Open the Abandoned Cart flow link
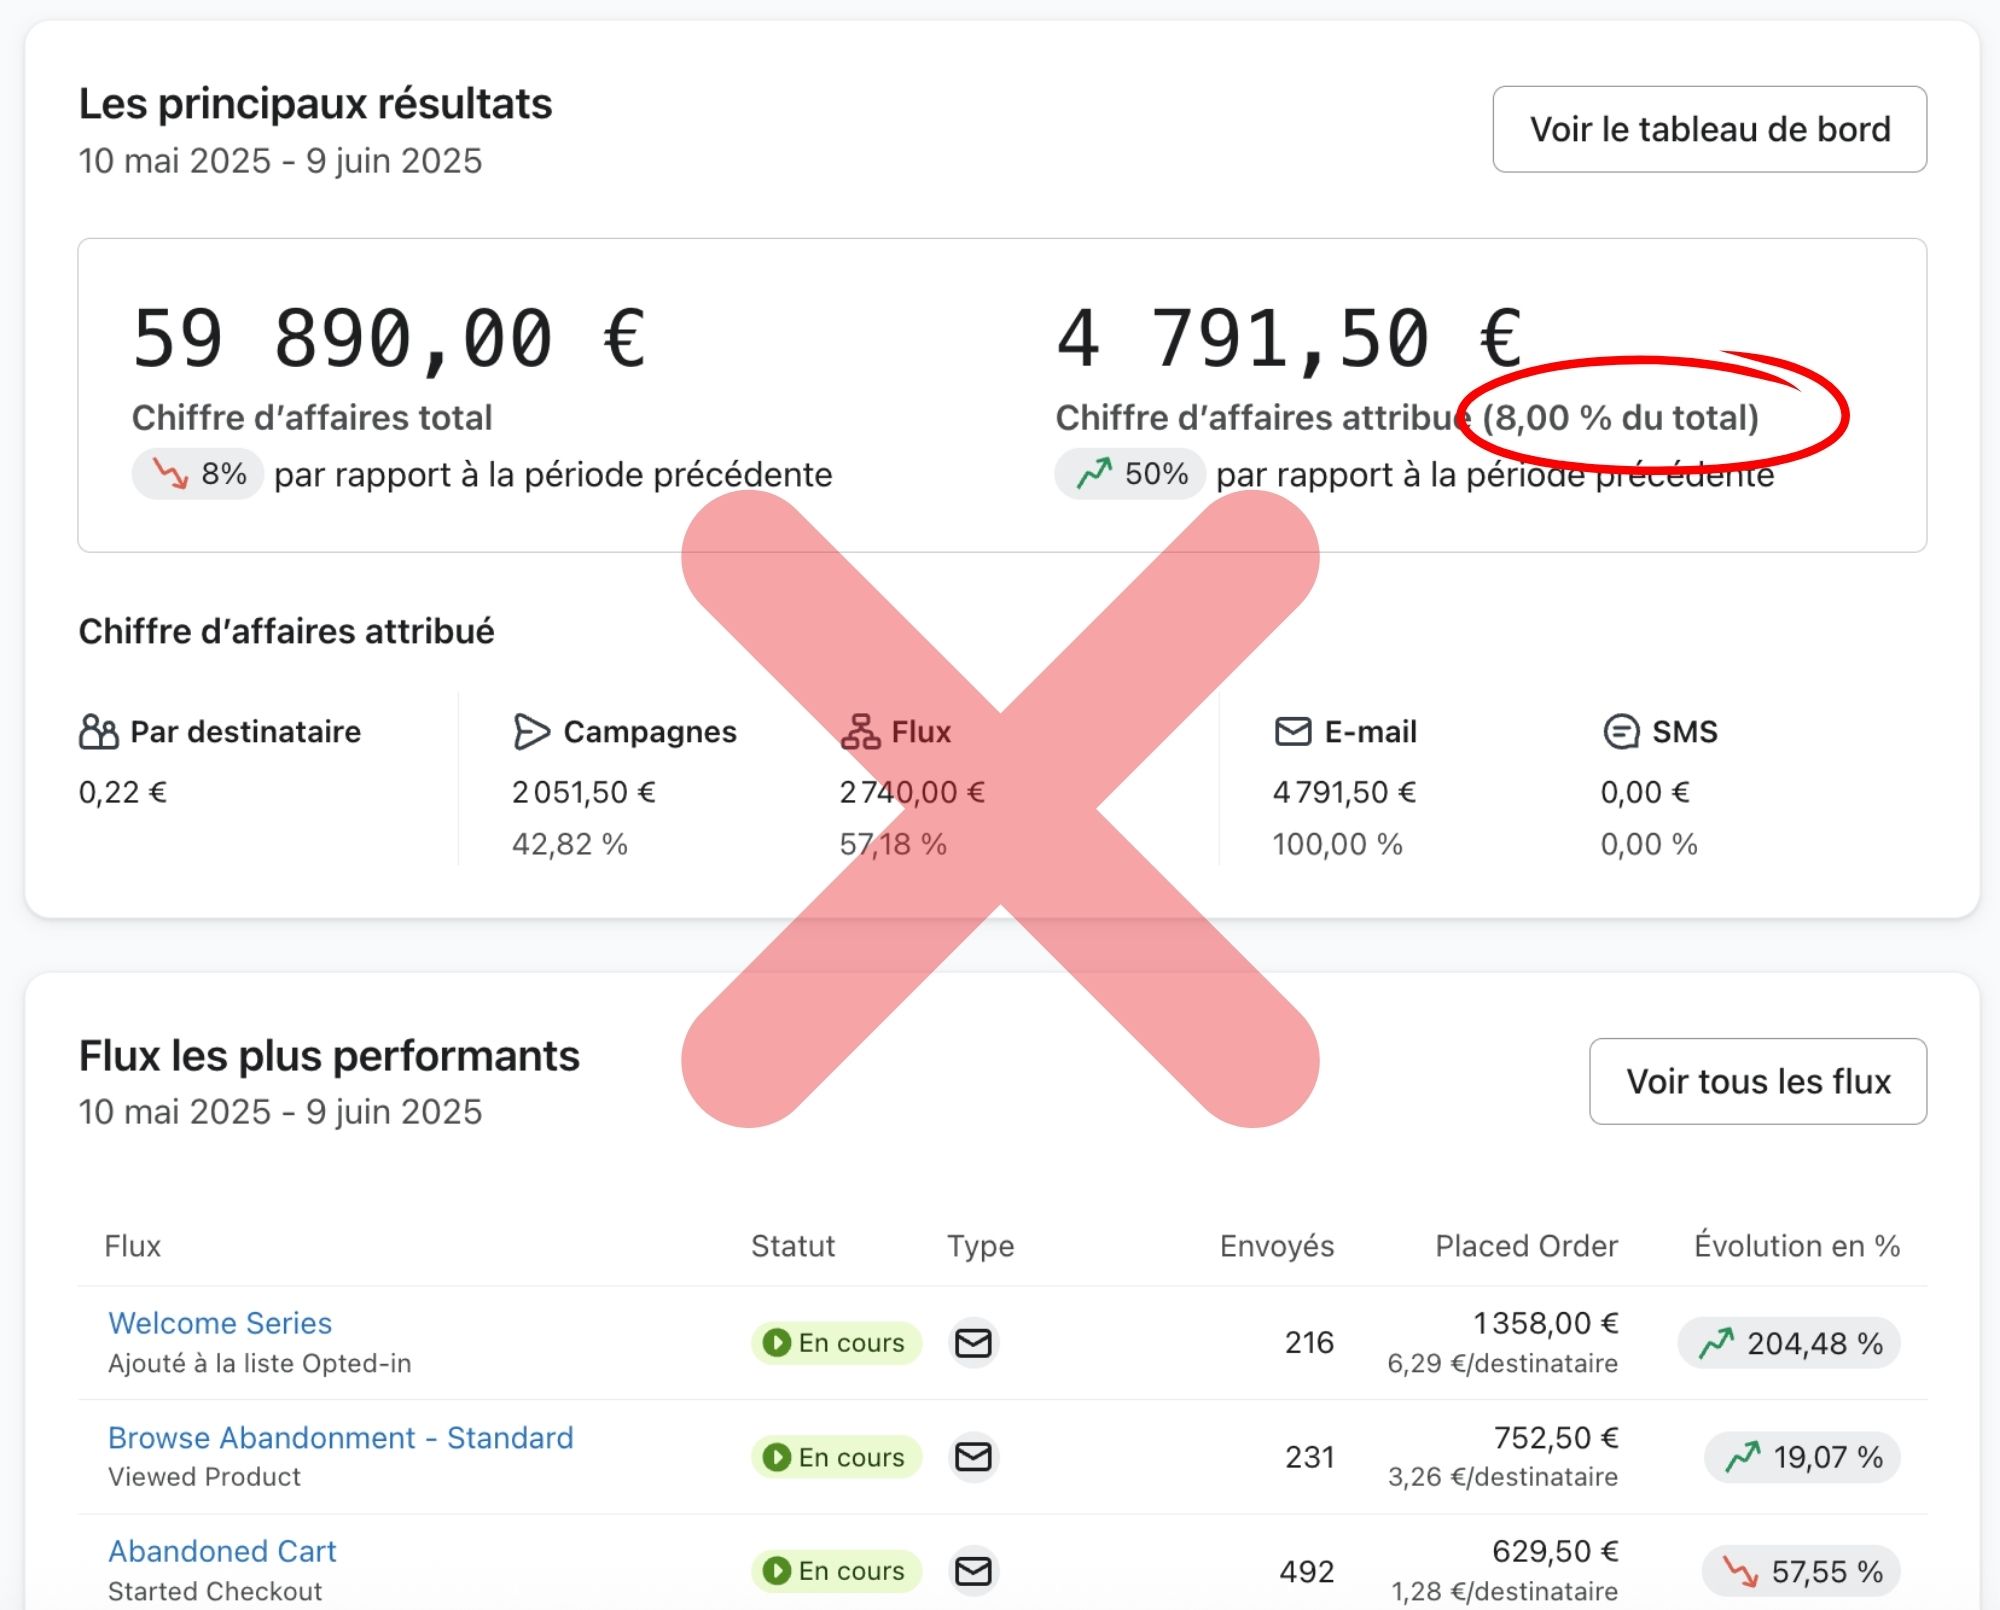2000x1610 pixels. click(222, 1551)
